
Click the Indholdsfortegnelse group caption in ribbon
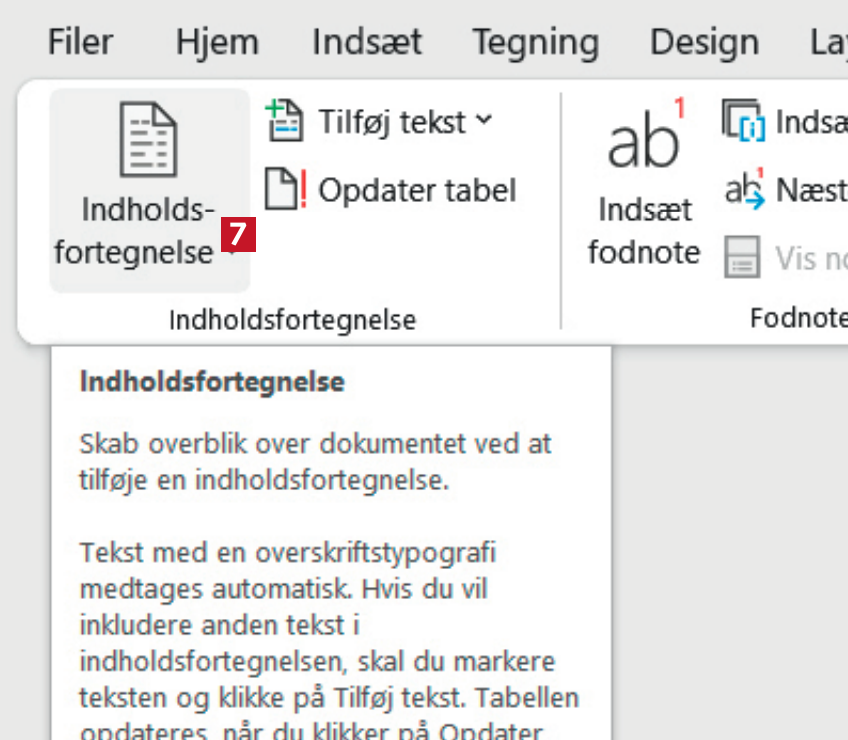pyautogui.click(x=292, y=320)
